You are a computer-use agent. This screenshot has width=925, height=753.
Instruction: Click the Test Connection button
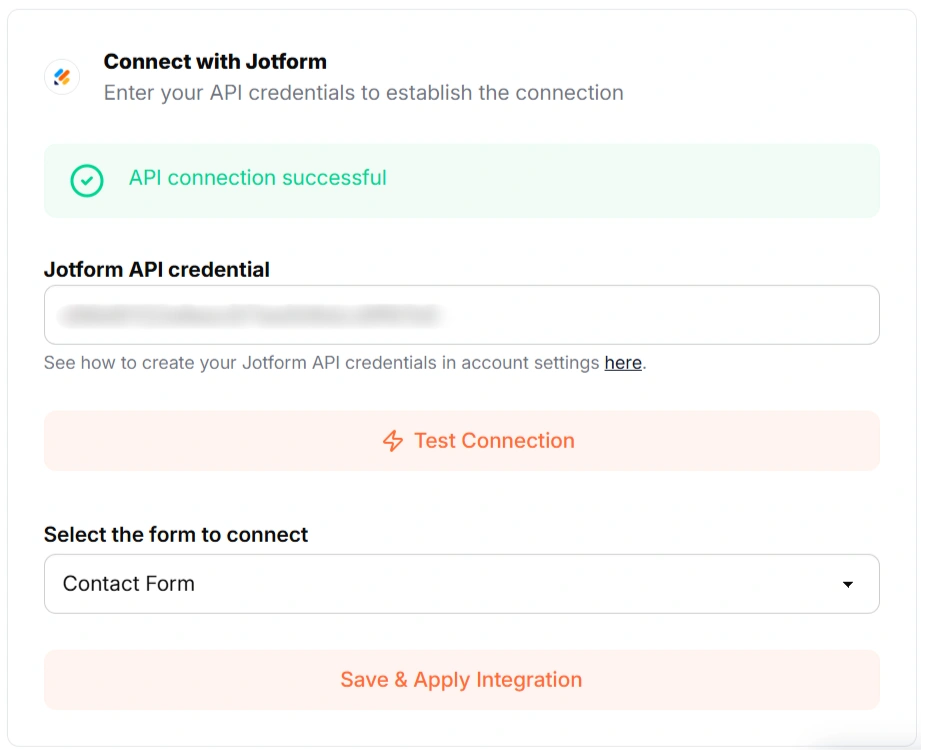tap(461, 440)
